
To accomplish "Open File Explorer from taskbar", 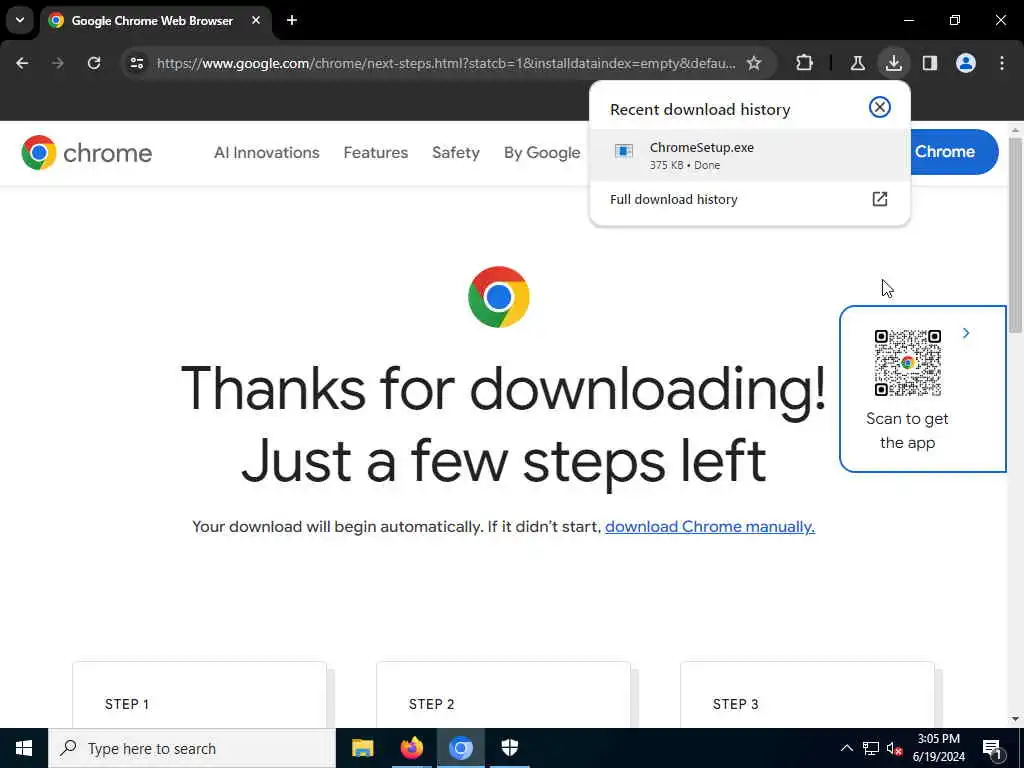I will 362,748.
